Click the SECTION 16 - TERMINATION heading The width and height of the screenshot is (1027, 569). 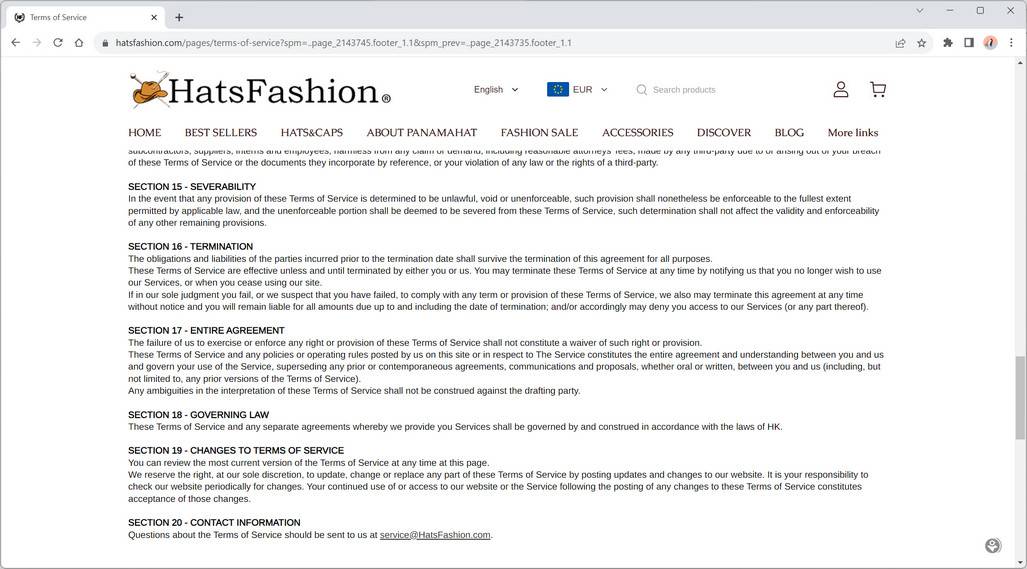click(191, 247)
